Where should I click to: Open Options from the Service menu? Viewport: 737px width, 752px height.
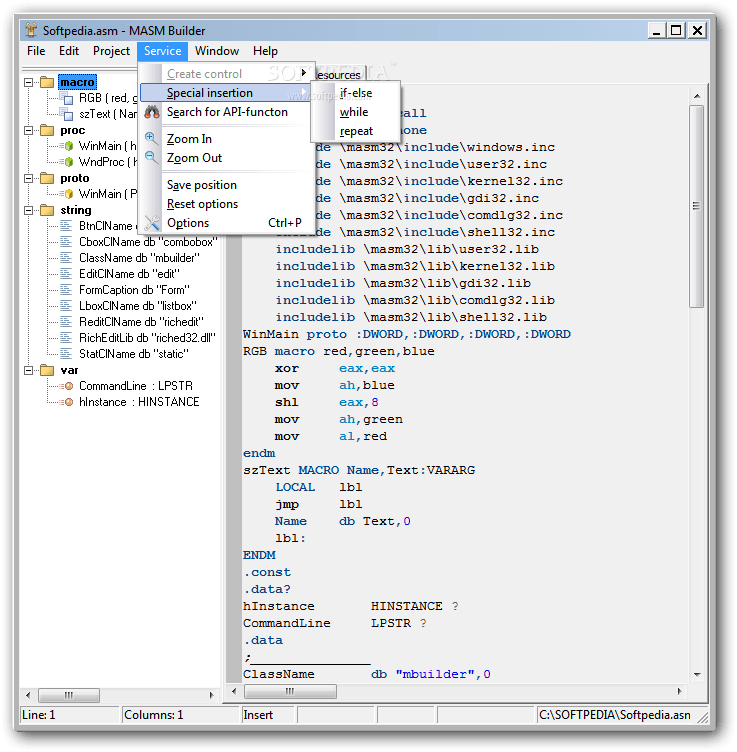227,223
